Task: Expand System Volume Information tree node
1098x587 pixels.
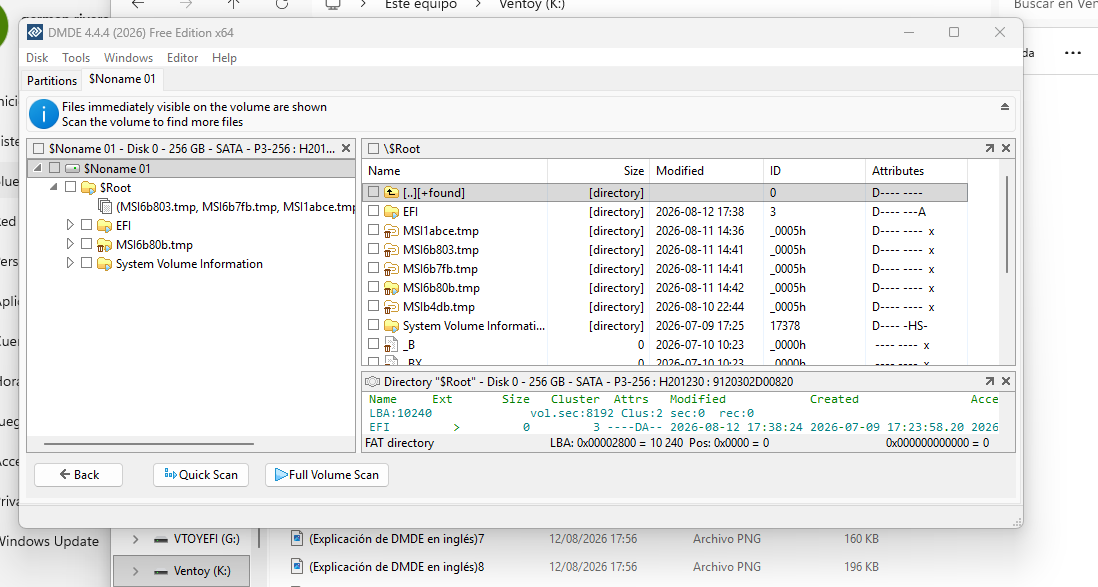Action: coord(70,263)
